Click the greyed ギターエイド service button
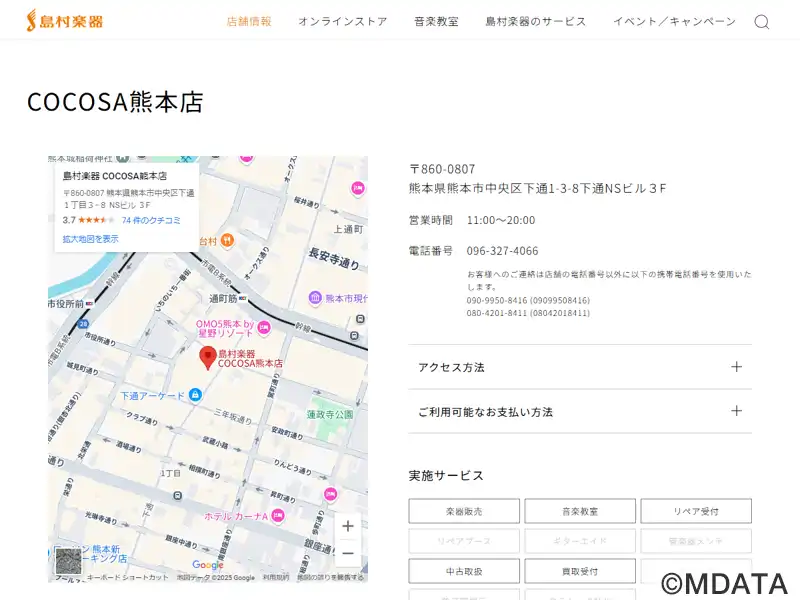Screen dimensions: 800x600 click(580, 541)
